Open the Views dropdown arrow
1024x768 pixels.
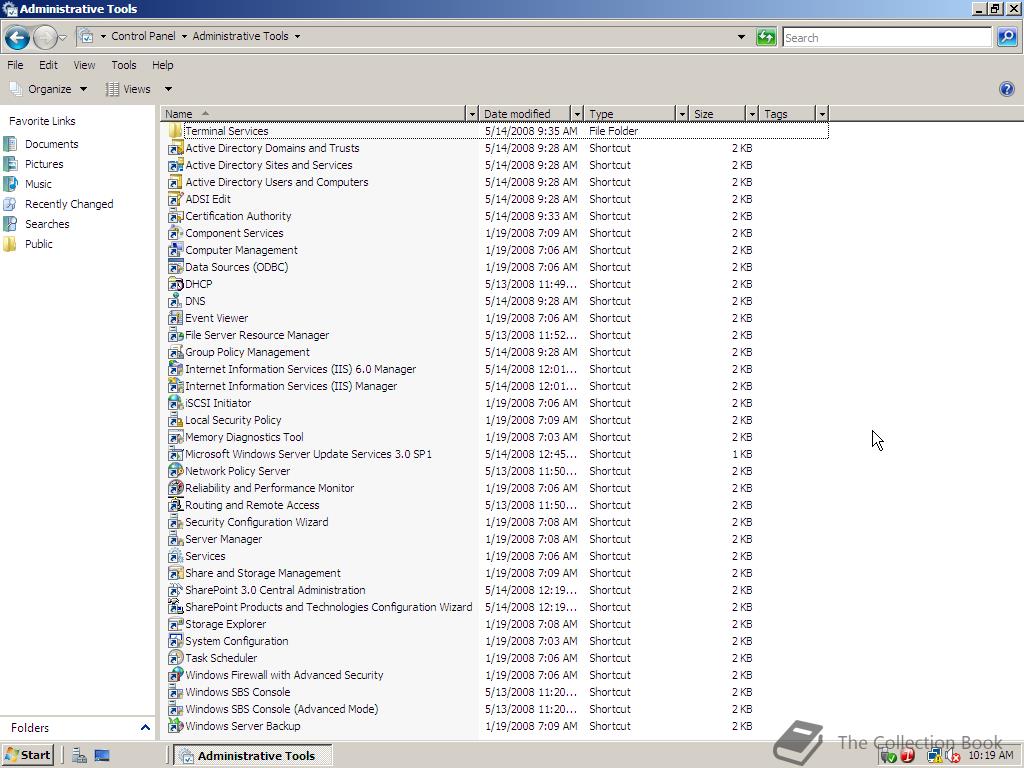(x=168, y=89)
